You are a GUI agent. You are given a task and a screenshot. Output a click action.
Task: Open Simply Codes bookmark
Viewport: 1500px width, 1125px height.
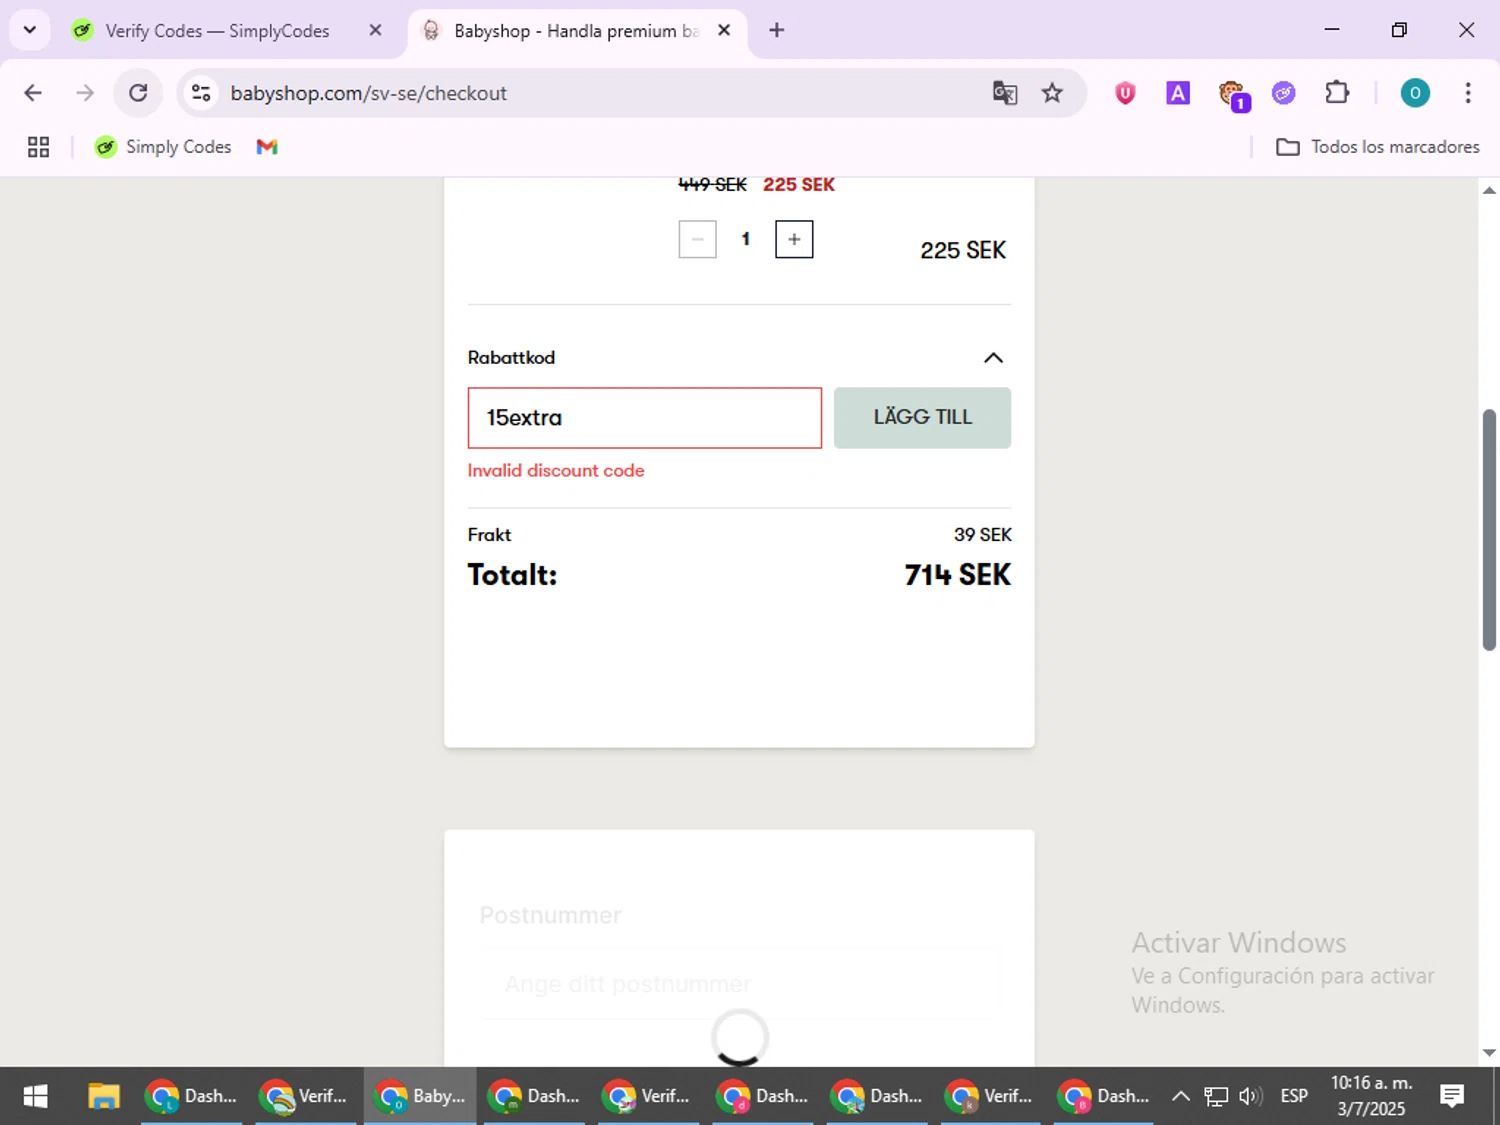pos(163,147)
